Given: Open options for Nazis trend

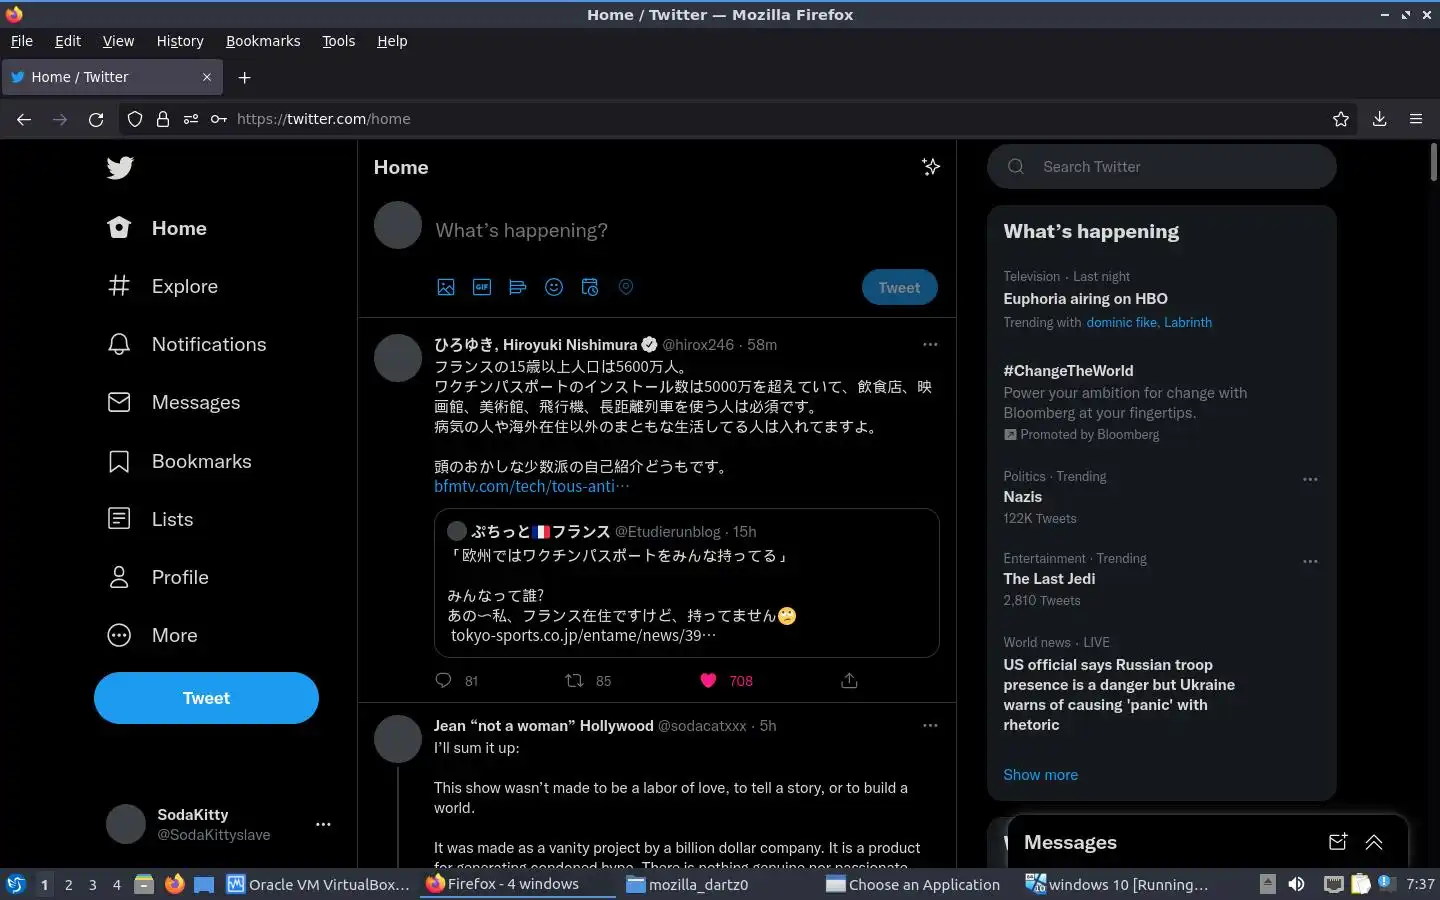Looking at the screenshot, I should pyautogui.click(x=1310, y=479).
